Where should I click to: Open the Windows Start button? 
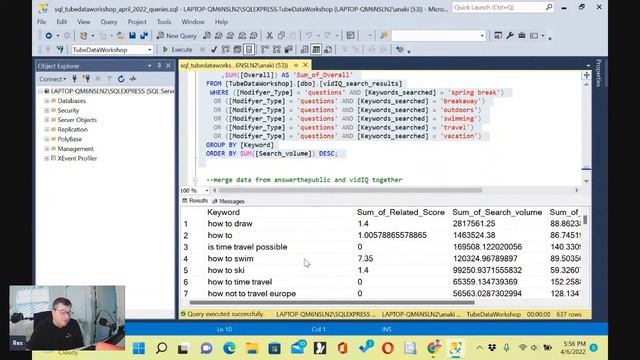coord(139,348)
